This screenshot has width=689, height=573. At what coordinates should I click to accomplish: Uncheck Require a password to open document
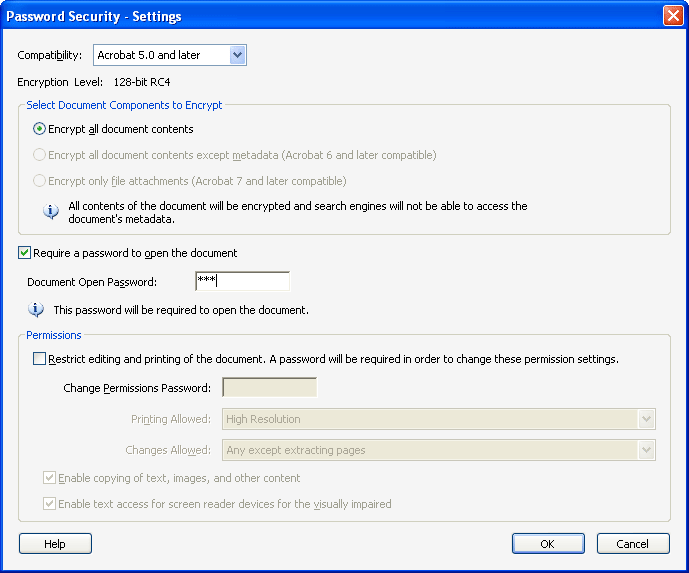[x=25, y=253]
